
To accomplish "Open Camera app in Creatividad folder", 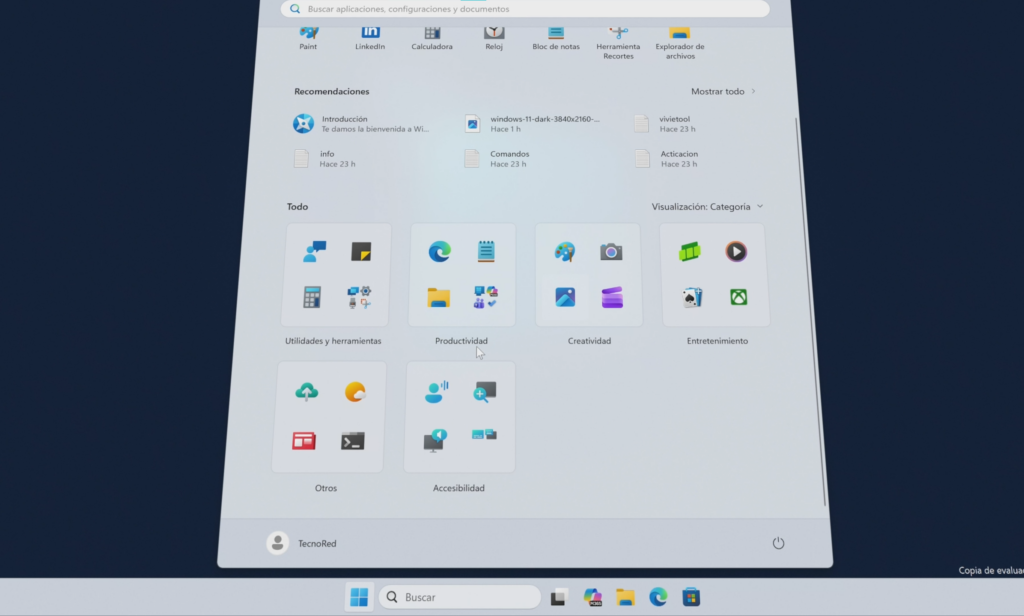I will click(x=611, y=251).
